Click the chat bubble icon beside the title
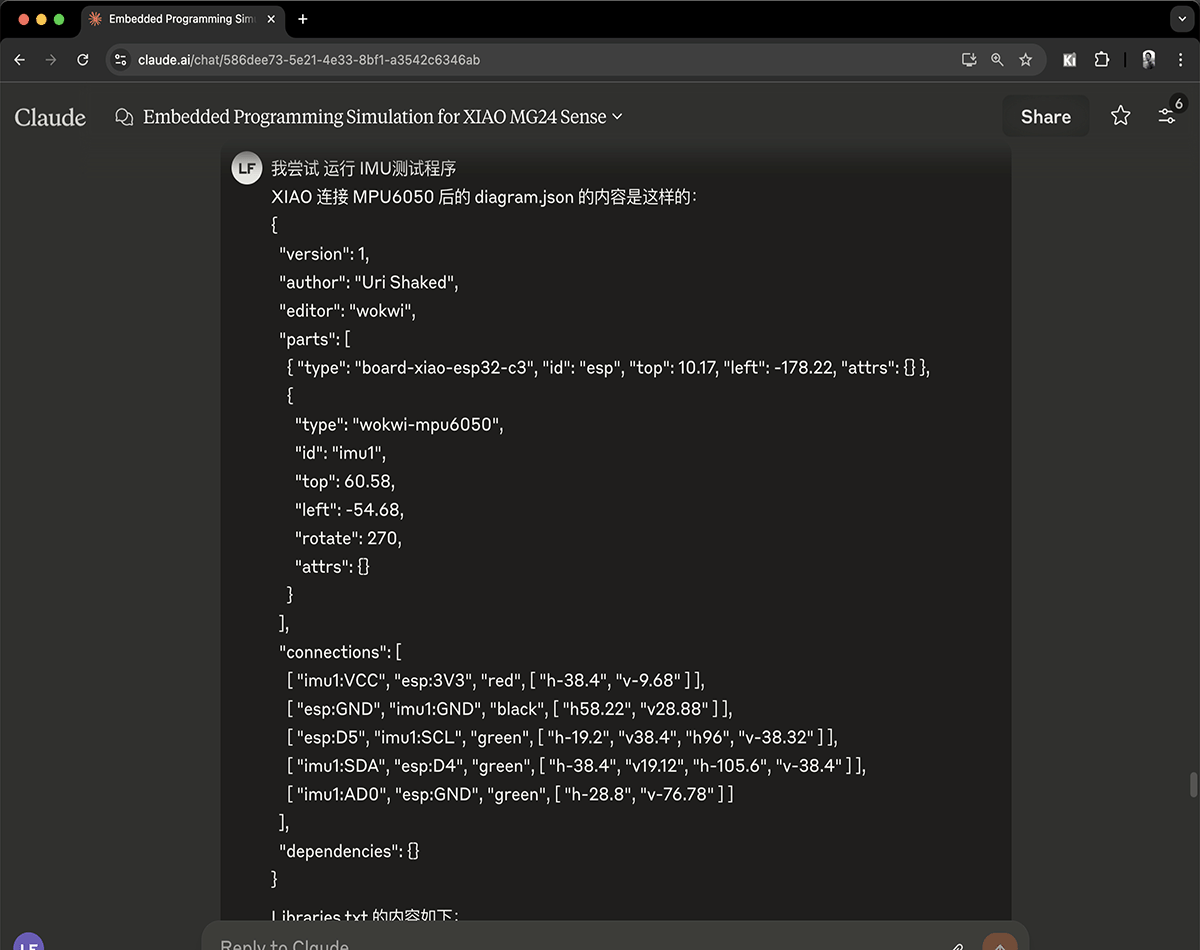 [x=125, y=117]
